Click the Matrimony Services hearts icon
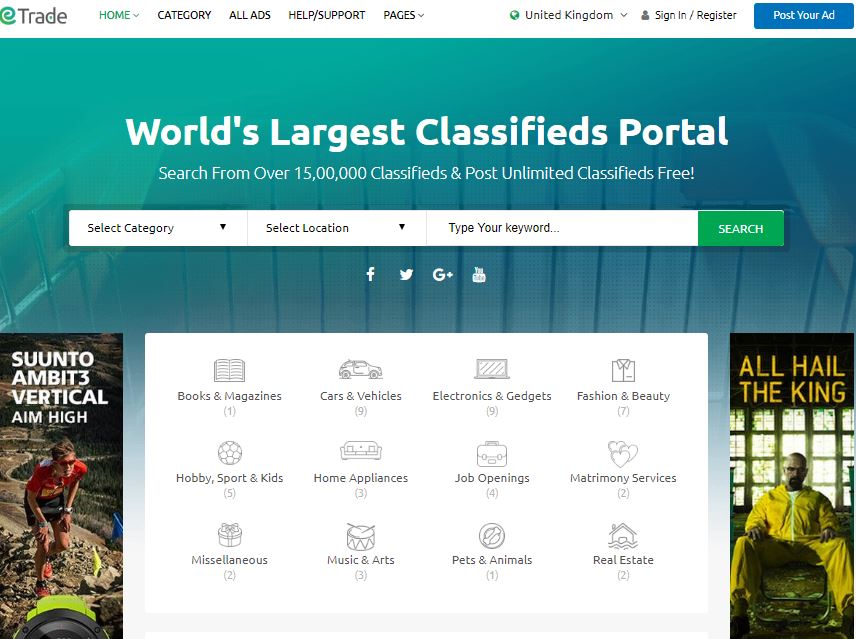Screen dimensions: 856x639 click(x=623, y=453)
